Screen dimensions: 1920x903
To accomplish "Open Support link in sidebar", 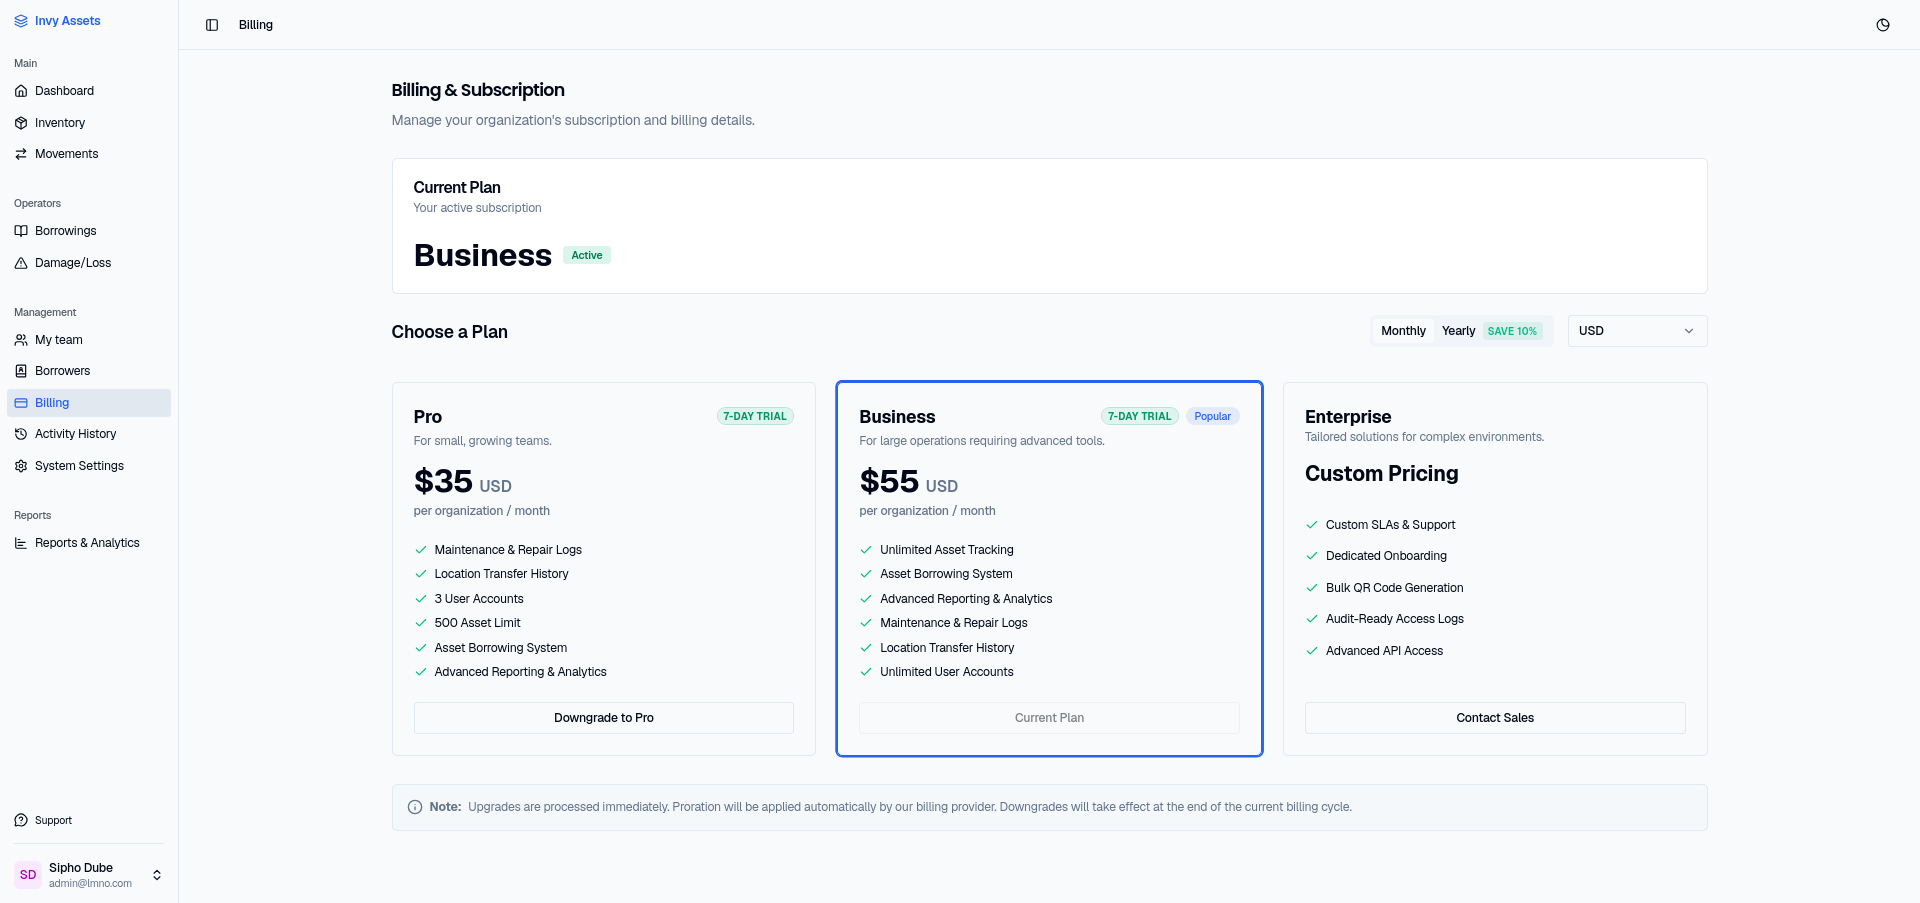I will (x=89, y=820).
